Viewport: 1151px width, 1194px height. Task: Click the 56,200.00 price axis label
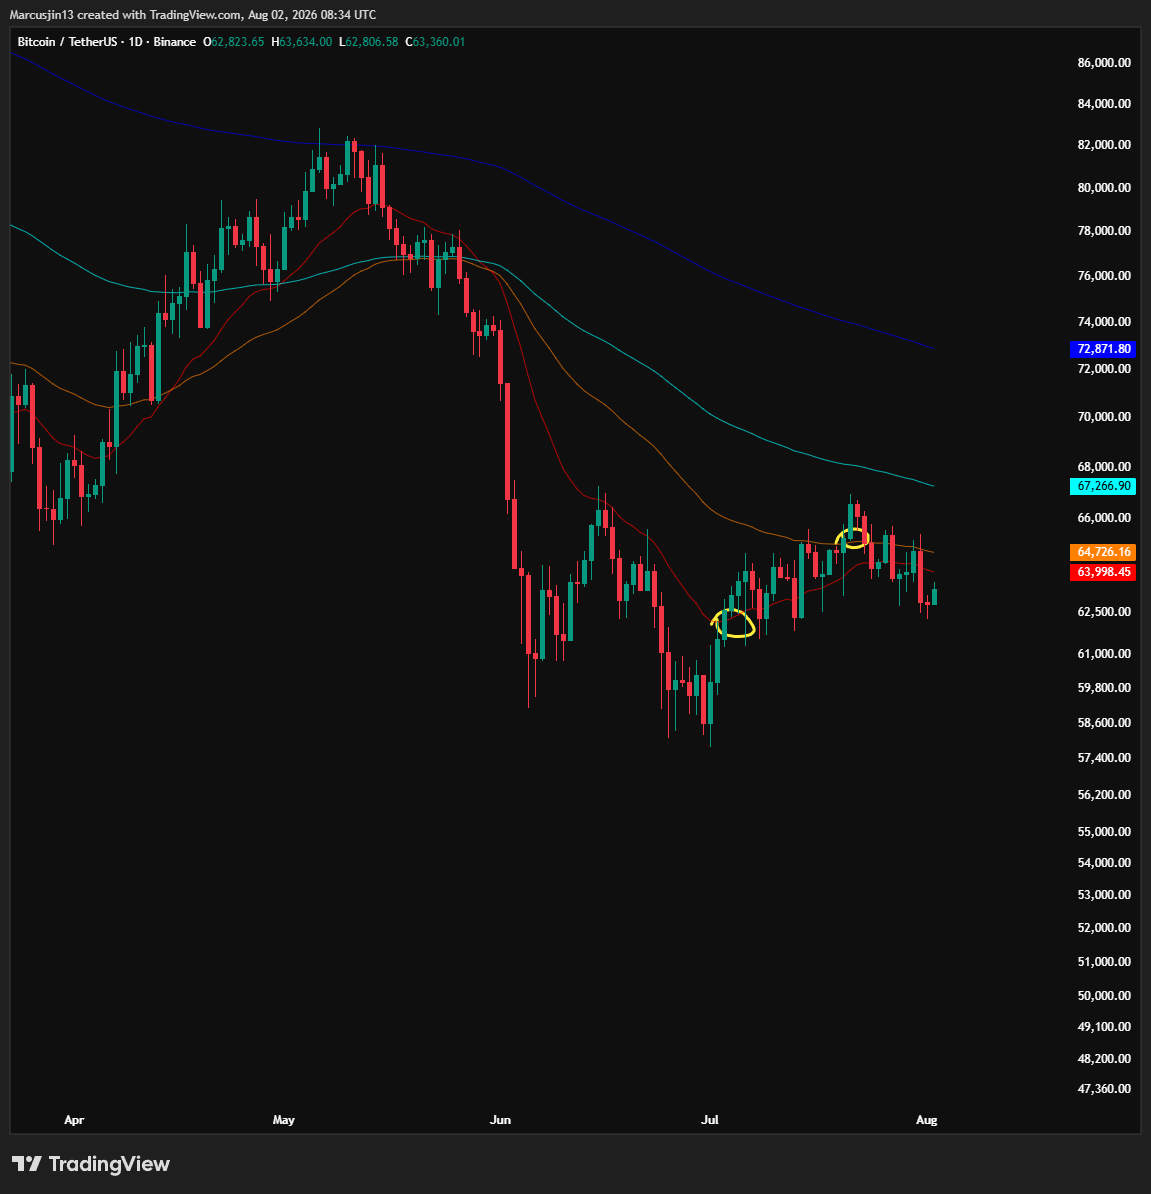[1104, 794]
